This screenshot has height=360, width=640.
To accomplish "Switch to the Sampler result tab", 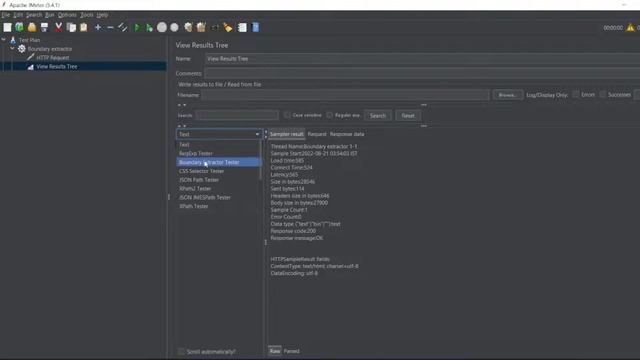I will (287, 134).
